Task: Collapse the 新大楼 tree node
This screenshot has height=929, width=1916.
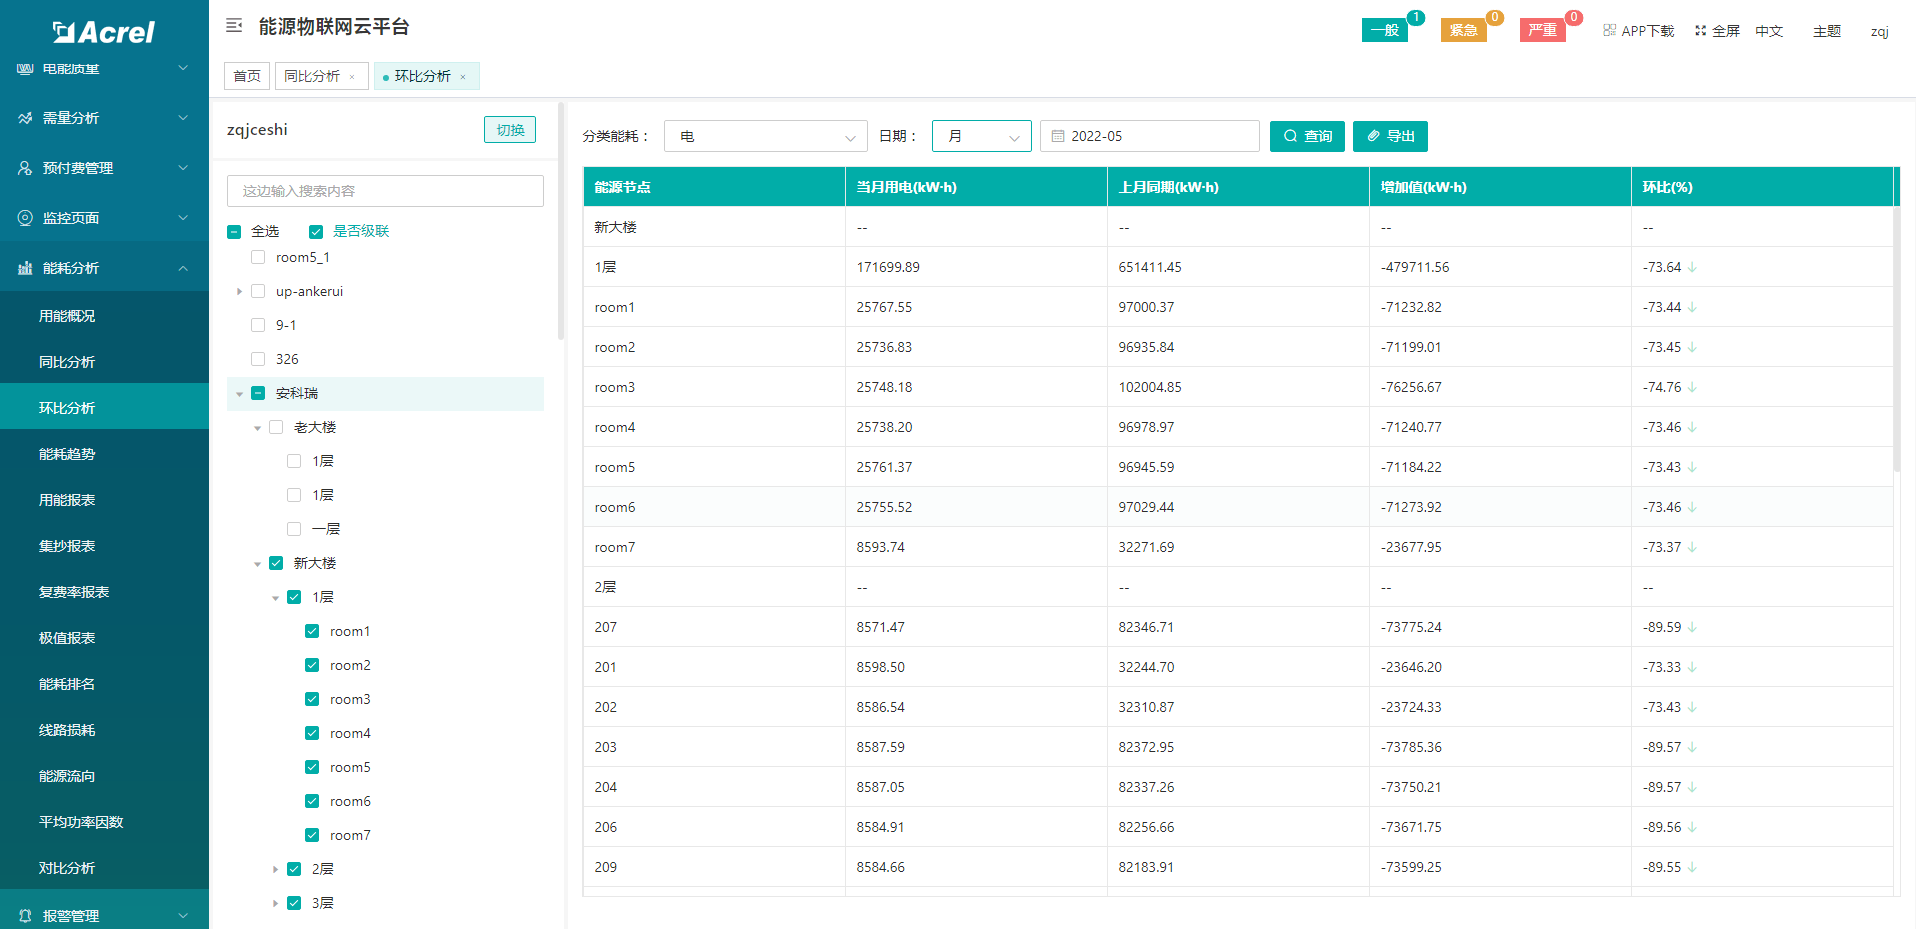Action: [257, 564]
